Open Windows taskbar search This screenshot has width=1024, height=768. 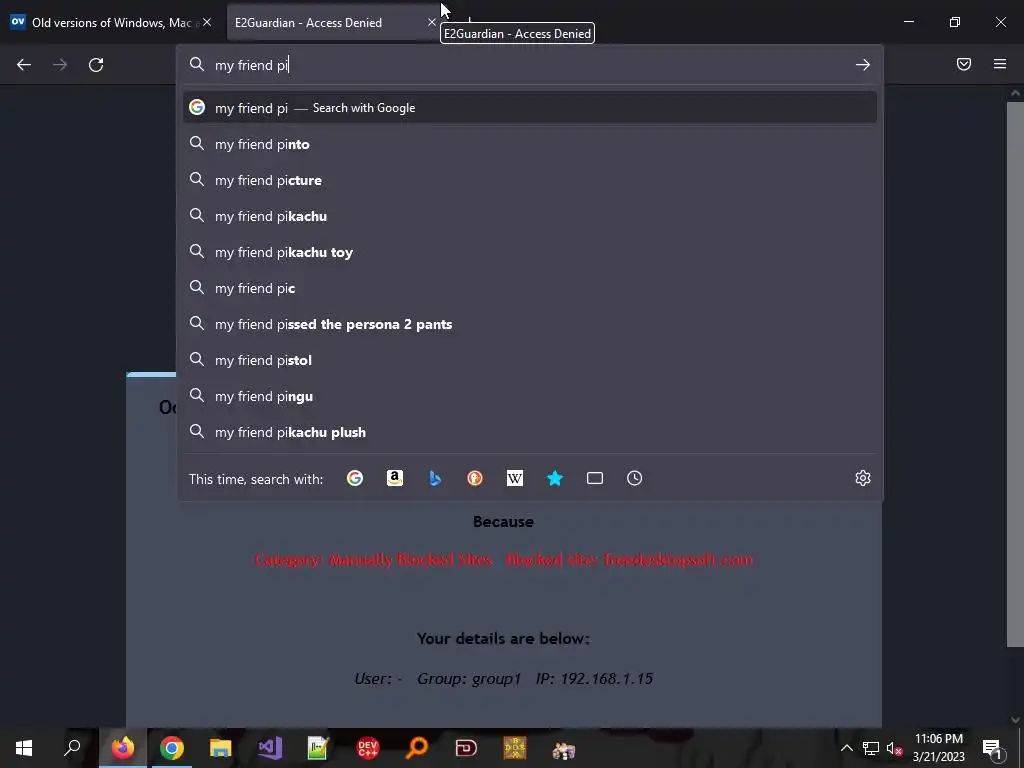tap(72, 748)
